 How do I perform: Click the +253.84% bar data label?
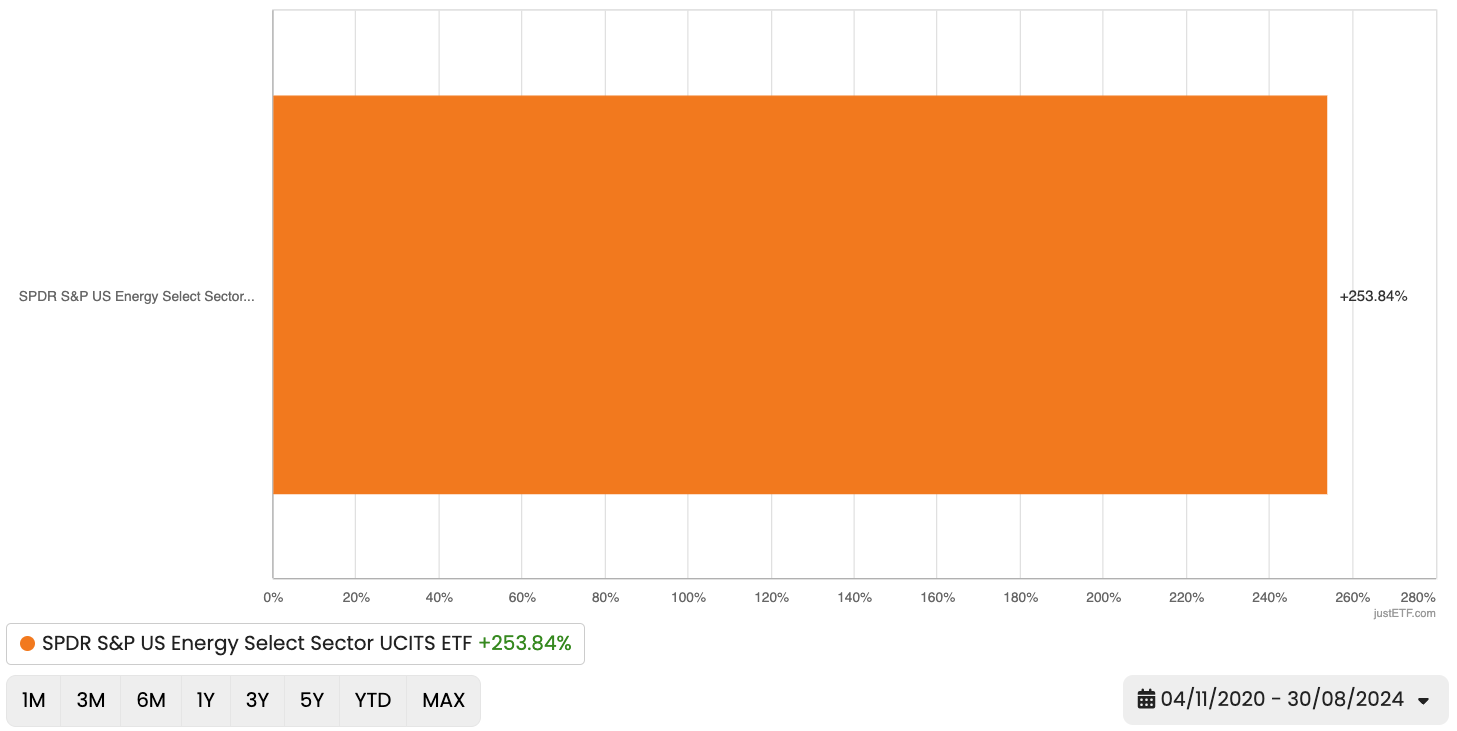(1373, 296)
